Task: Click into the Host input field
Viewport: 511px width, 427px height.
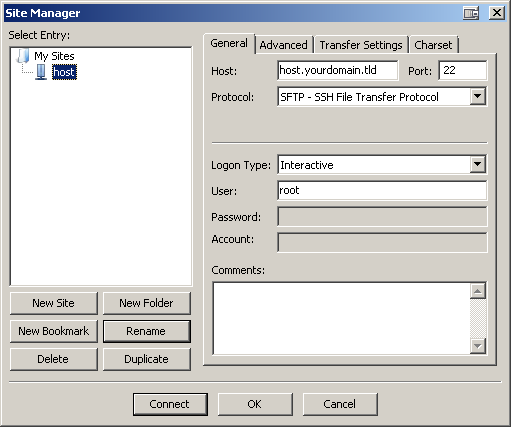Action: click(338, 70)
